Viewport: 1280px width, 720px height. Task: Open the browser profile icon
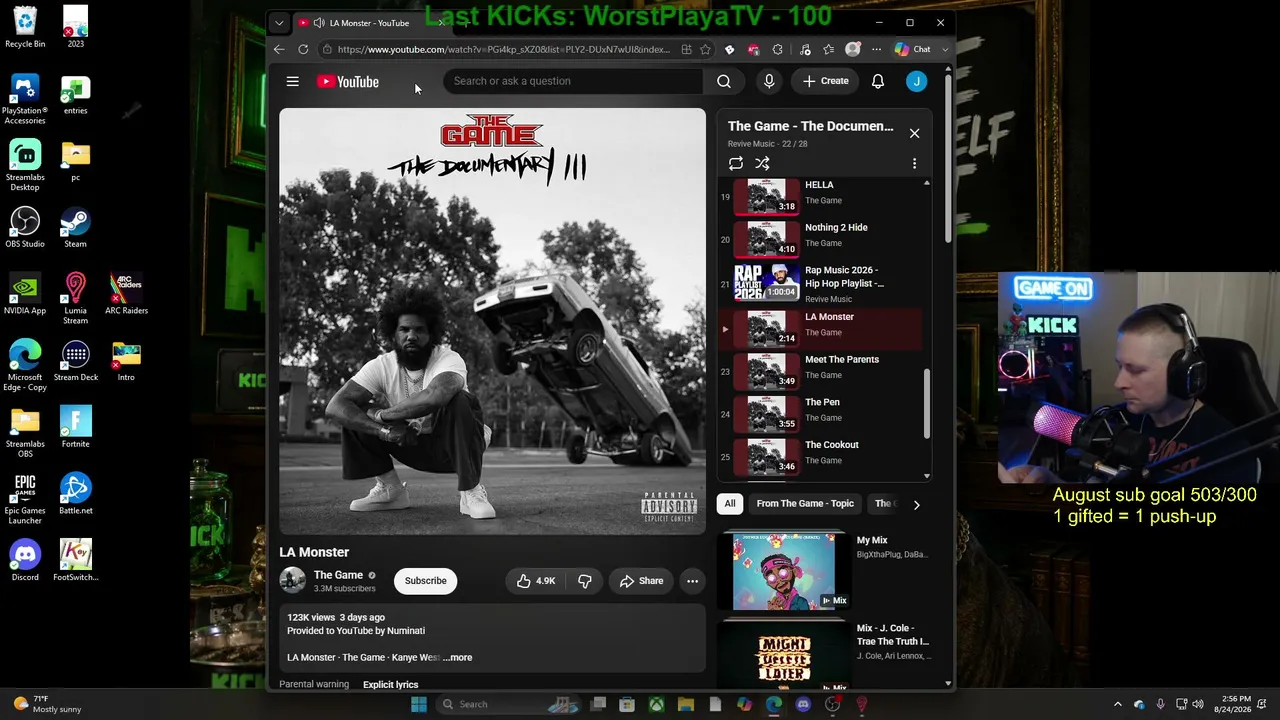852,49
